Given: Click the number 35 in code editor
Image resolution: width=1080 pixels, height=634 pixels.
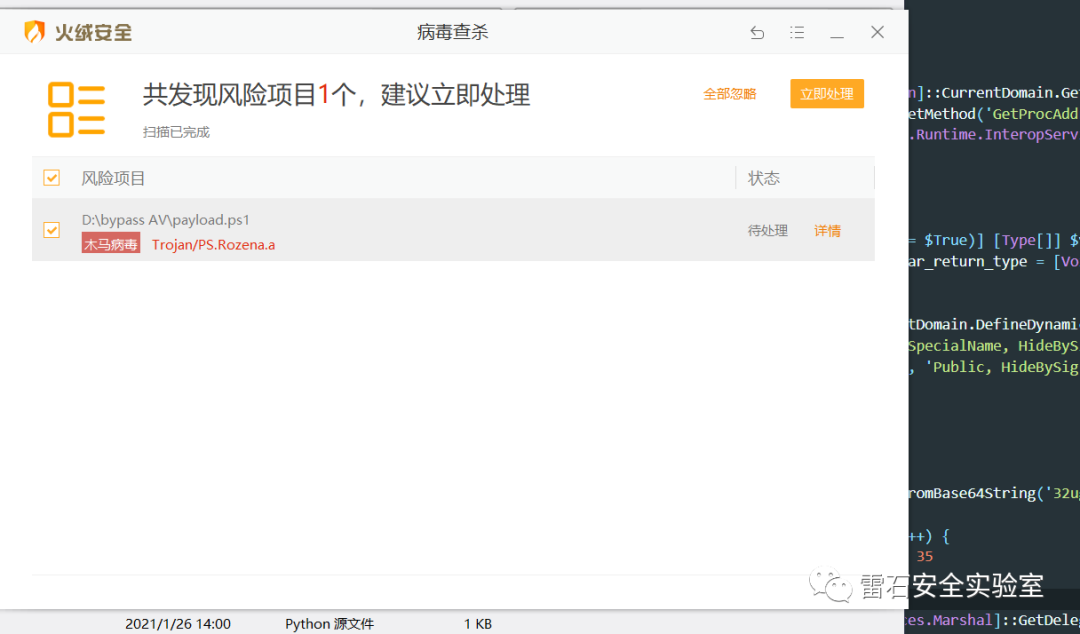Looking at the screenshot, I should [x=924, y=556].
